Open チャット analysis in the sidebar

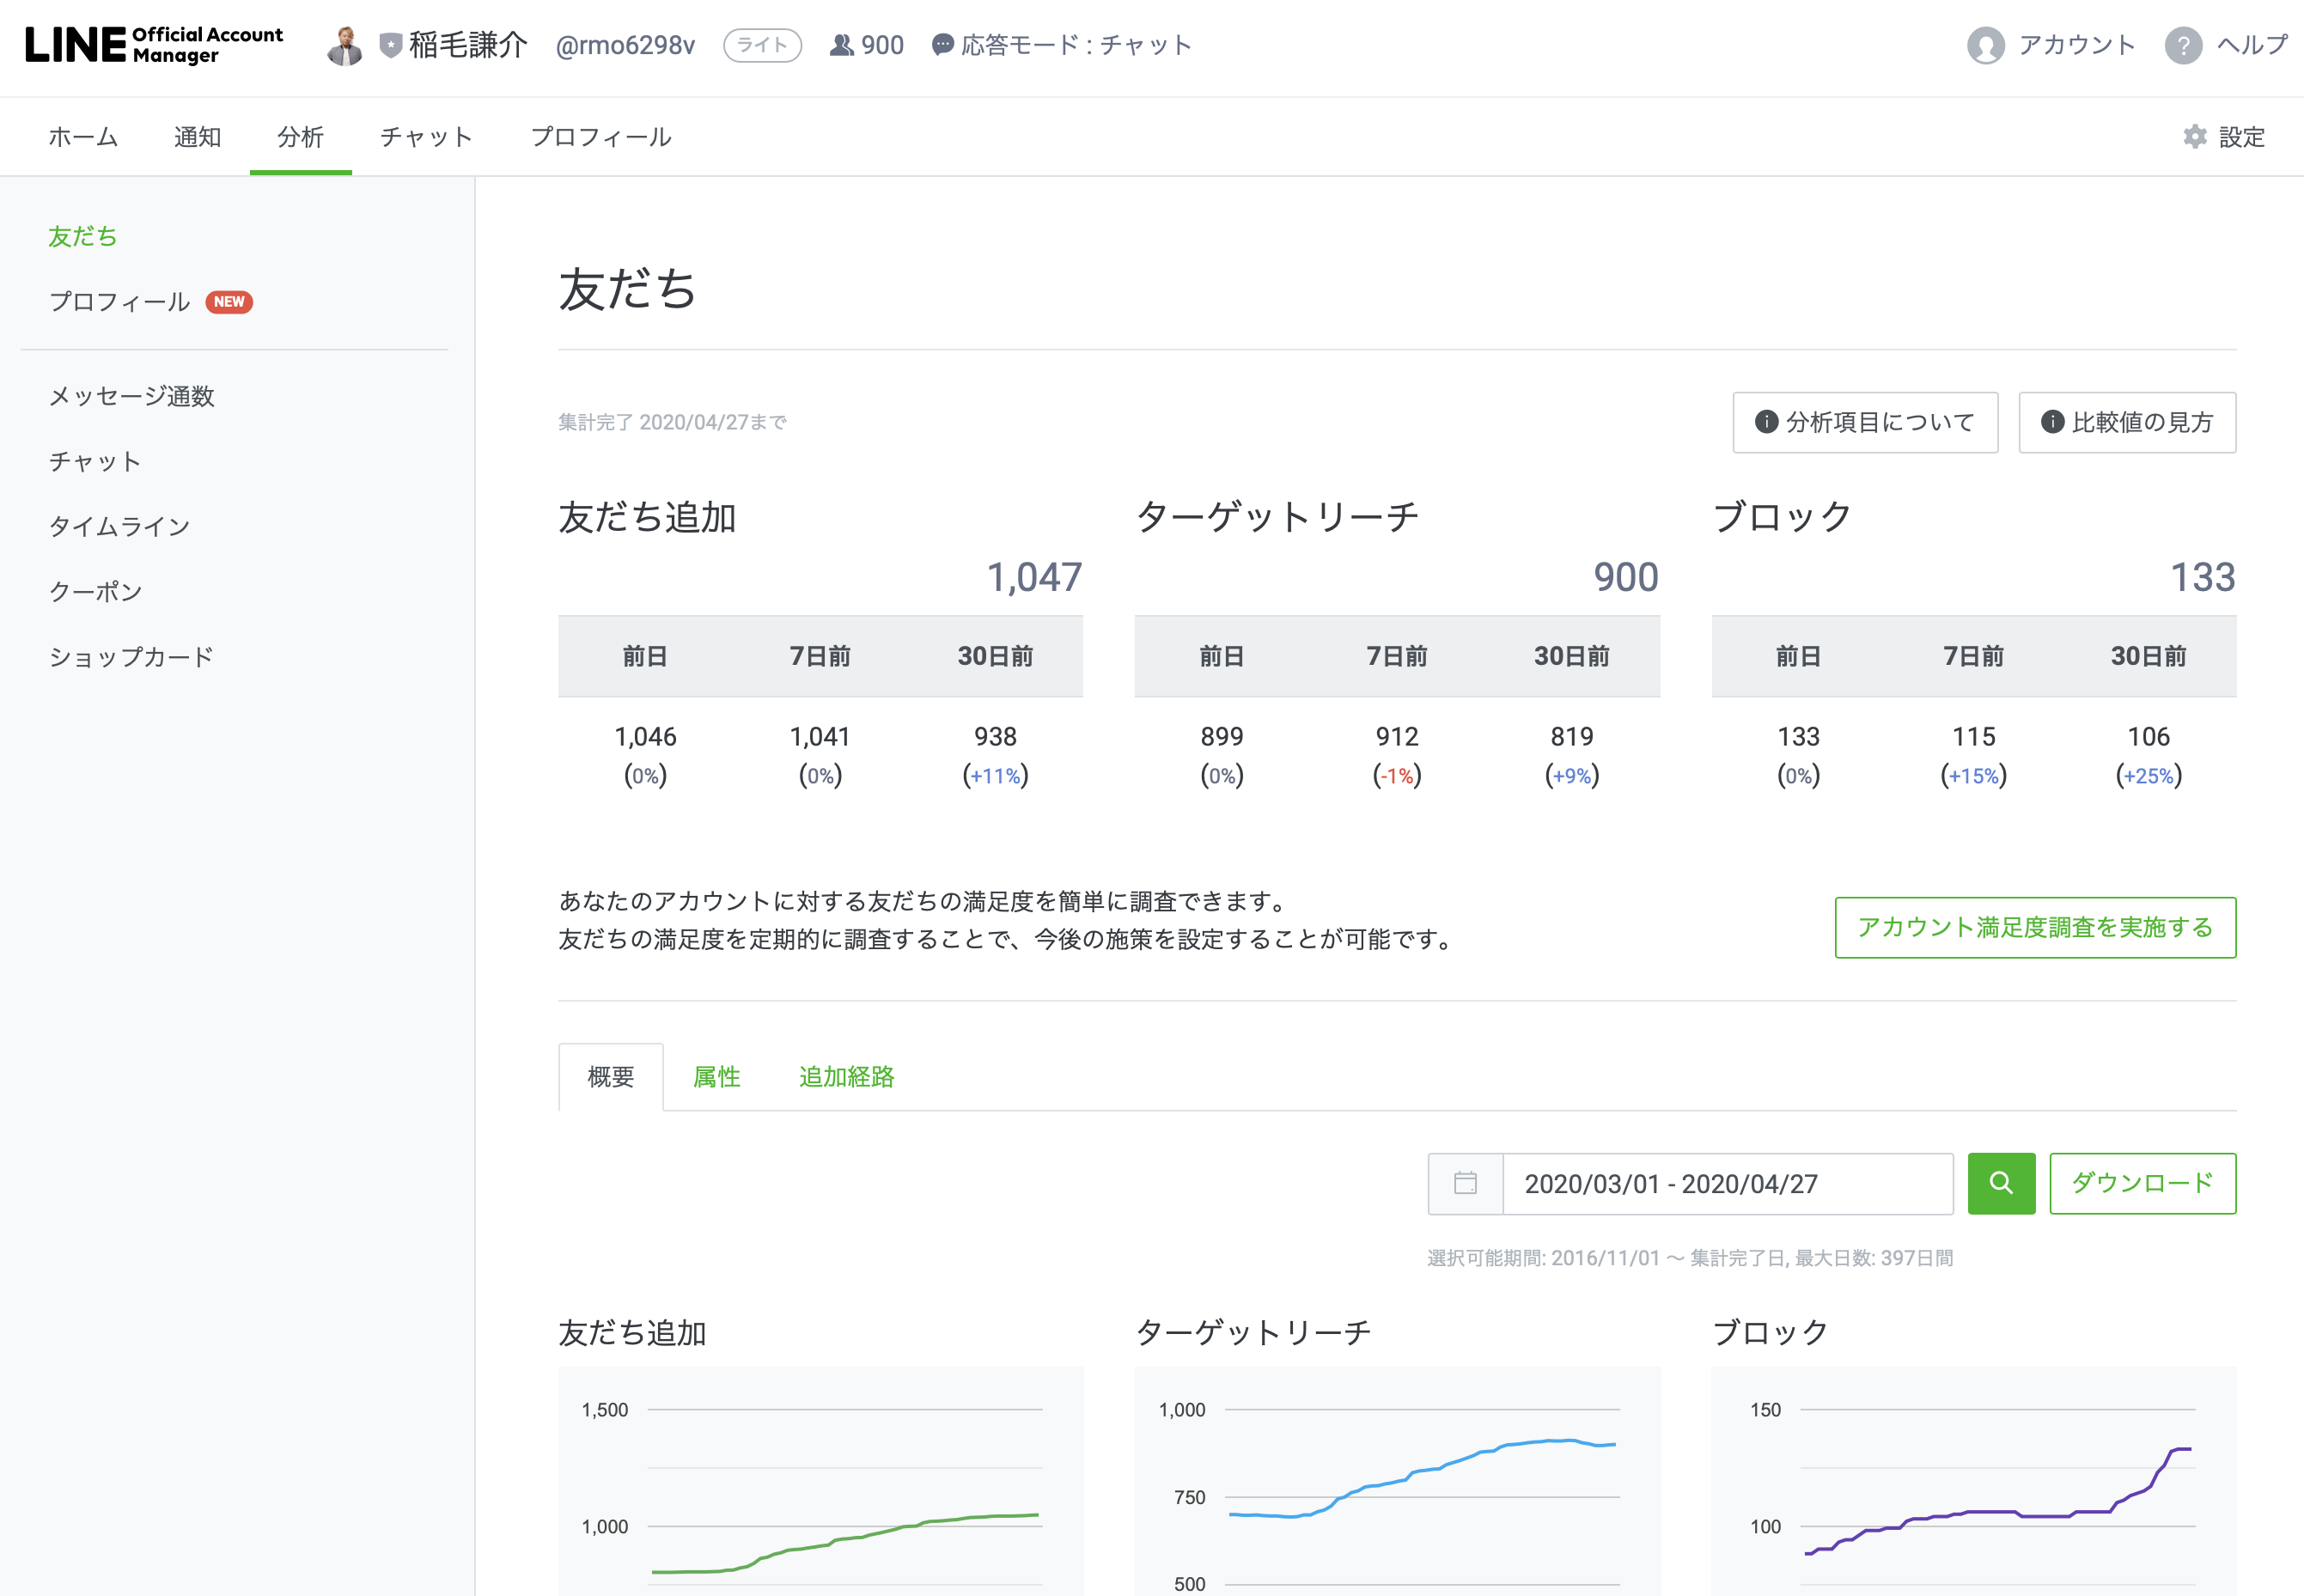[95, 461]
